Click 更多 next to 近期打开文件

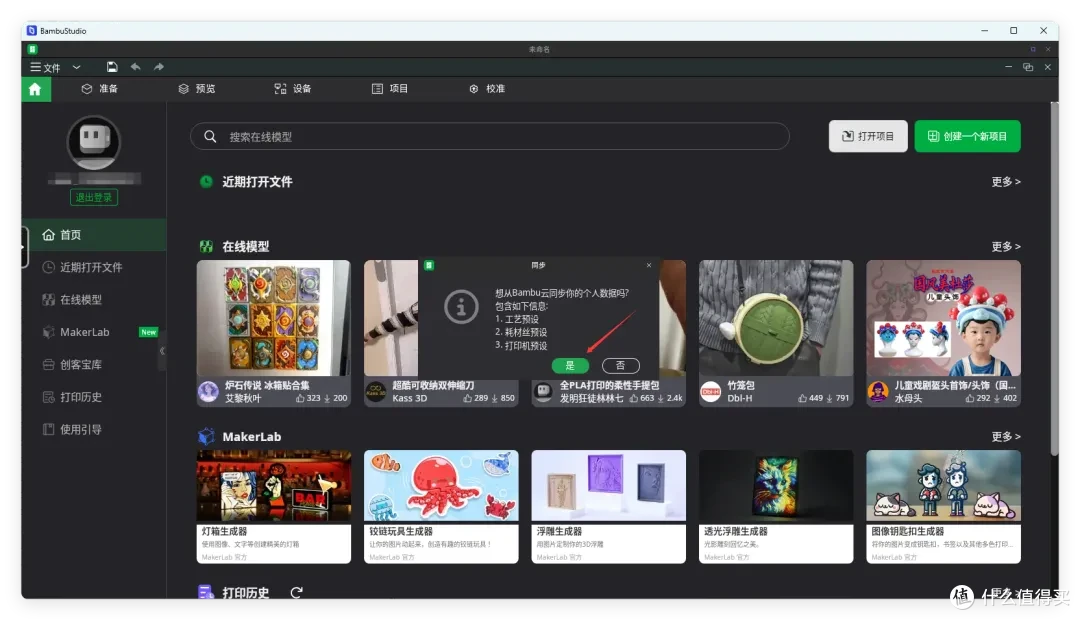[x=1006, y=182]
